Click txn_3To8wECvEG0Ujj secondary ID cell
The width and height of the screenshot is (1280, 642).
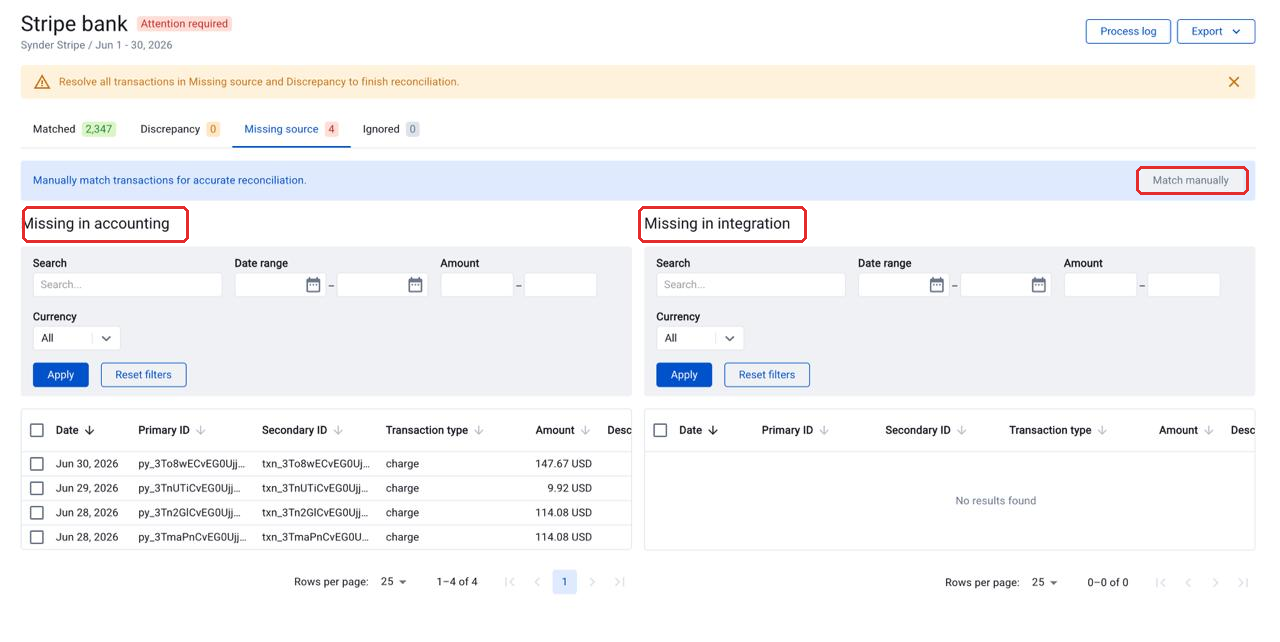click(316, 464)
